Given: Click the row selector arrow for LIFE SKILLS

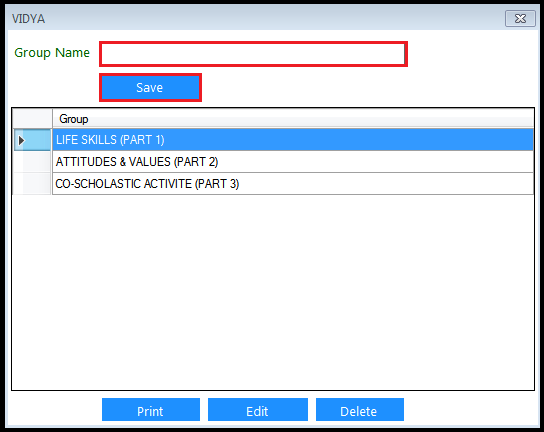Looking at the screenshot, I should click(x=32, y=140).
